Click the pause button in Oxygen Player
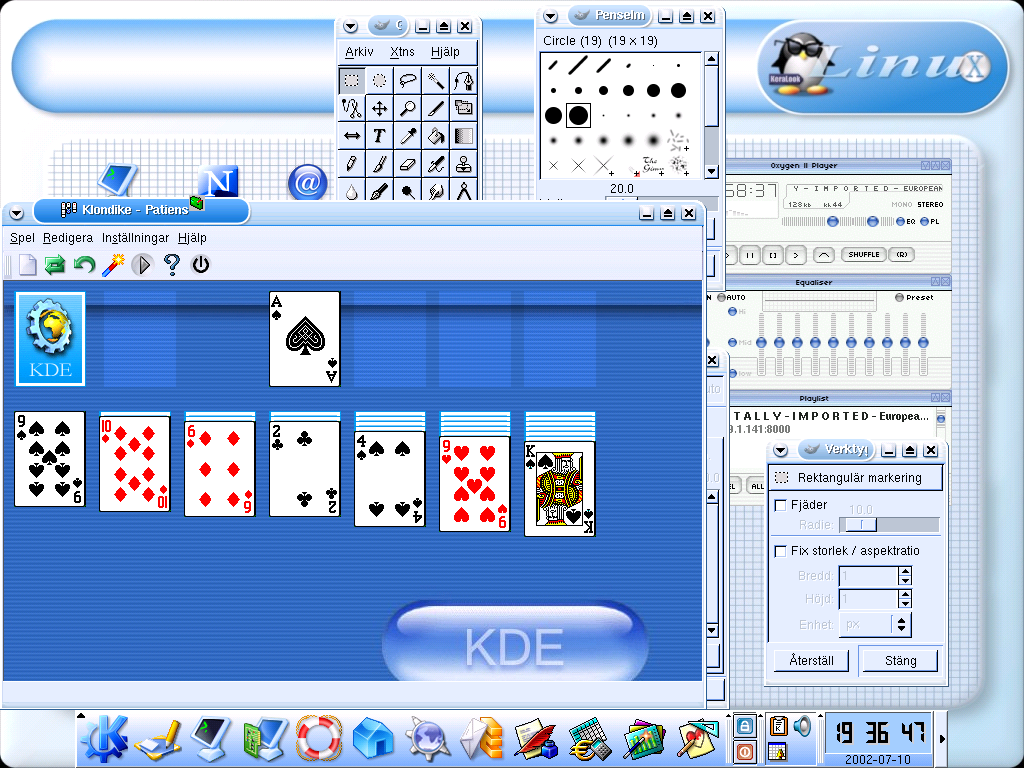This screenshot has width=1024, height=768. 750,255
